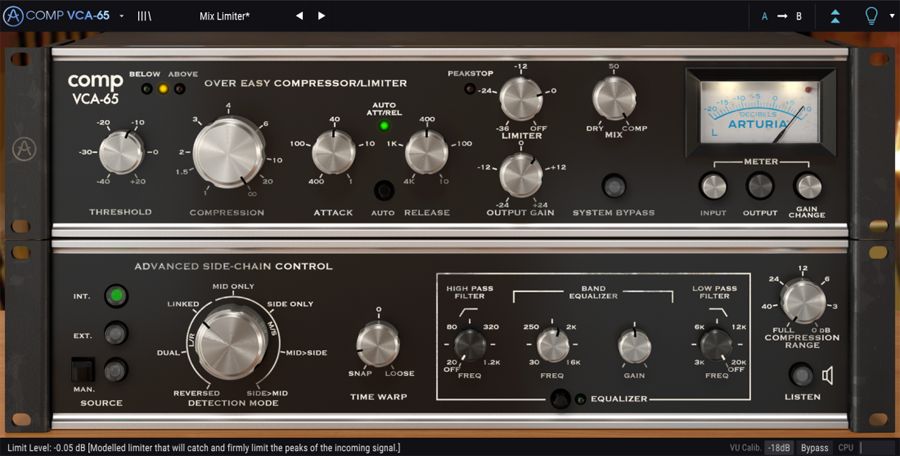Set meter to Input
This screenshot has height=456, width=900.
pos(713,186)
